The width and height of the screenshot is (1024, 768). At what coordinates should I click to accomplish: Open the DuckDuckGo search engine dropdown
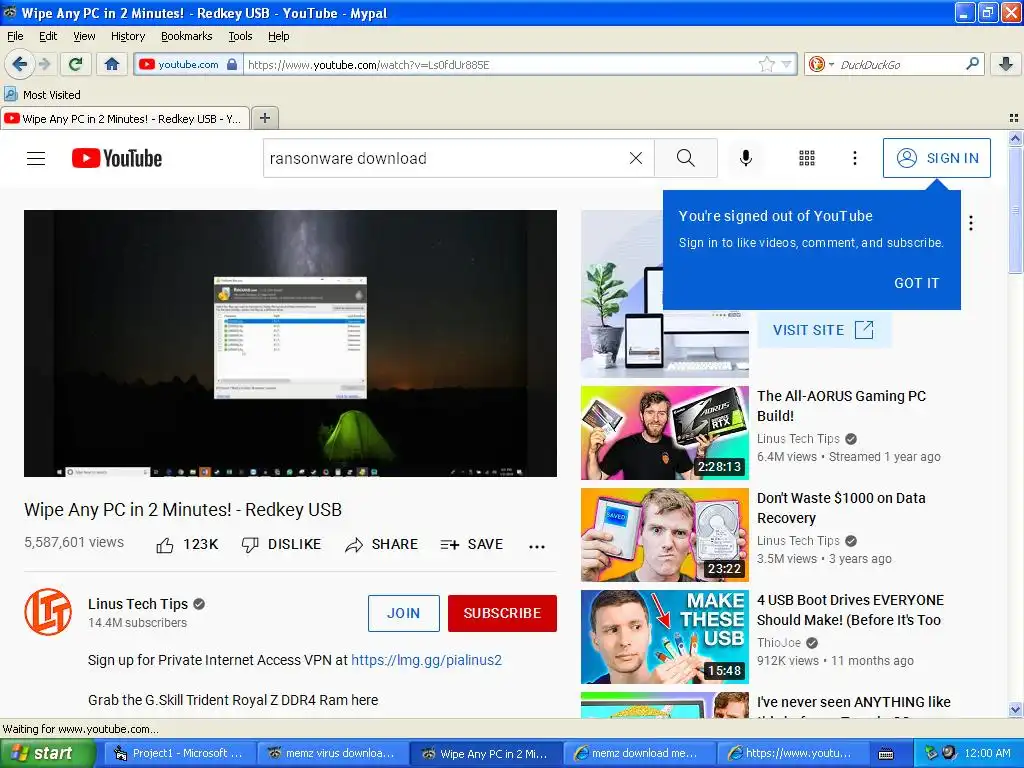(820, 64)
